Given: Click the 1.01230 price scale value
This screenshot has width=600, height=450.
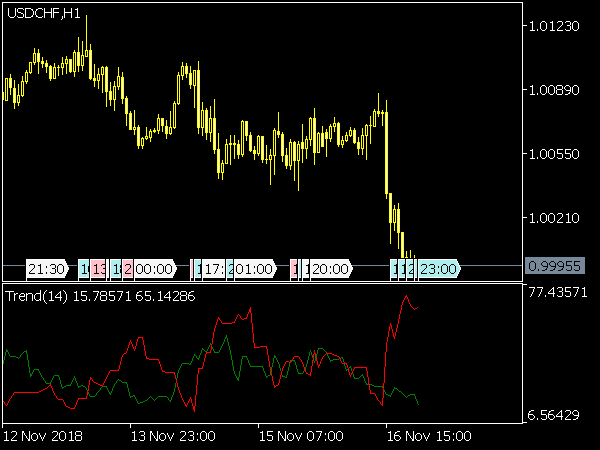Looking at the screenshot, I should tap(554, 26).
